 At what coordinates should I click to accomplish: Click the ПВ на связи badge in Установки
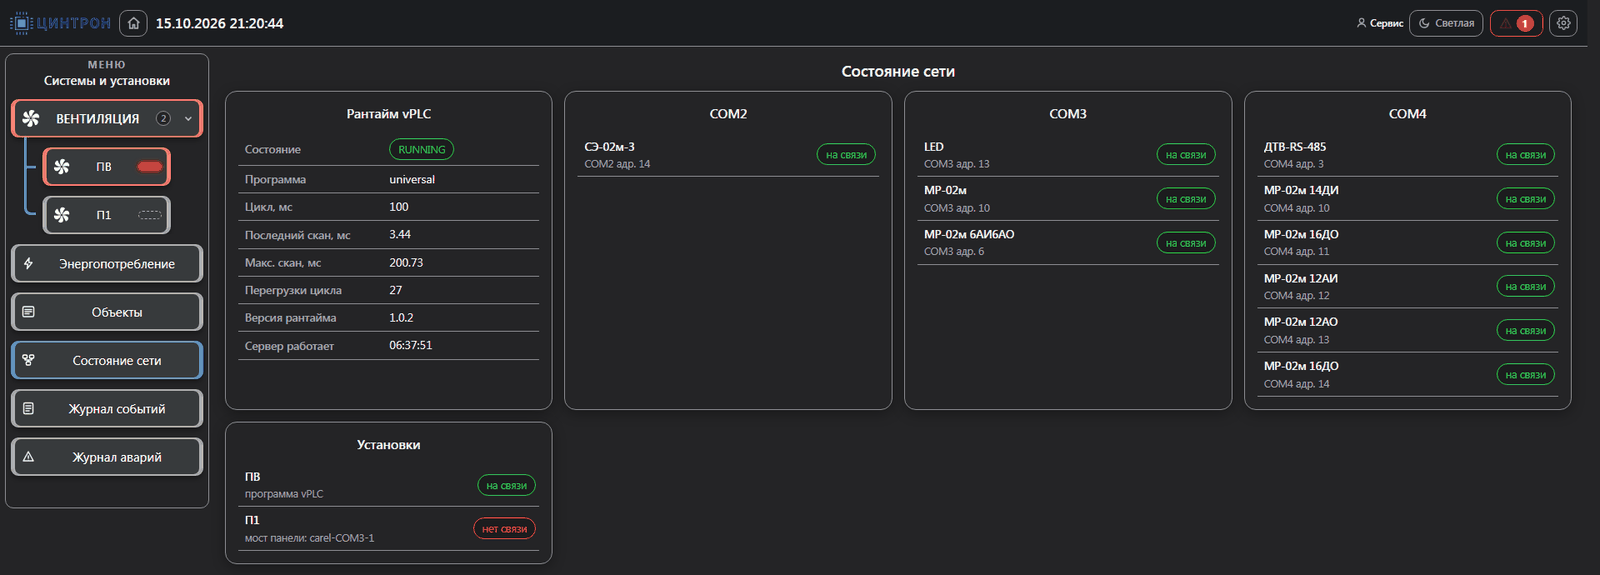506,485
